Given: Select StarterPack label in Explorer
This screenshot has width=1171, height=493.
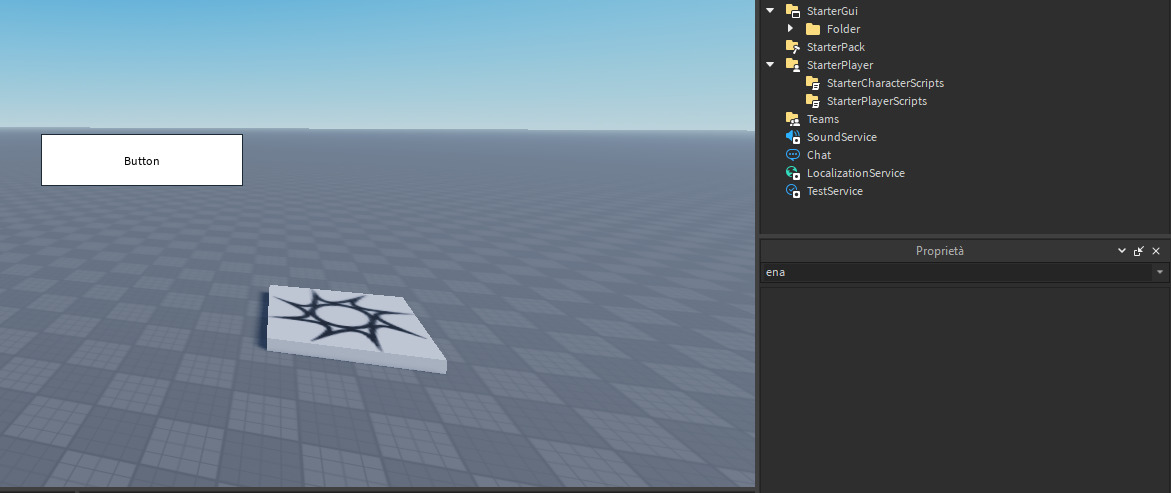Looking at the screenshot, I should (836, 47).
